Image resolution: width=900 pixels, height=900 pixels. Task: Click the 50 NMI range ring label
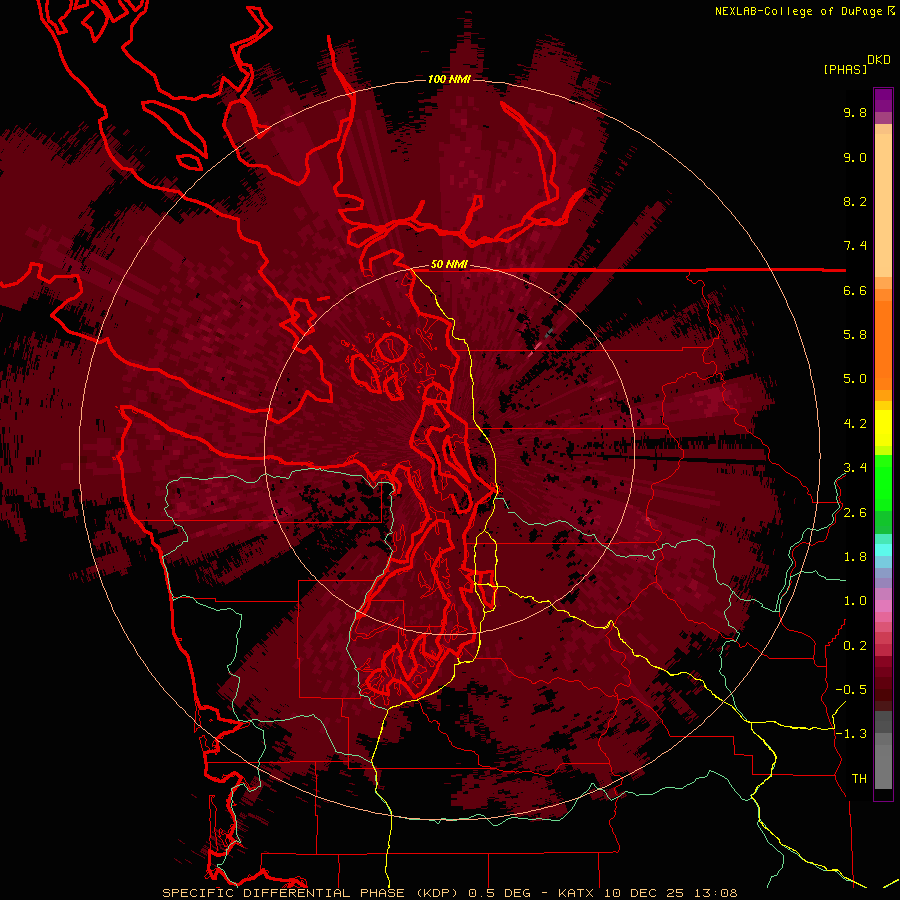[449, 265]
